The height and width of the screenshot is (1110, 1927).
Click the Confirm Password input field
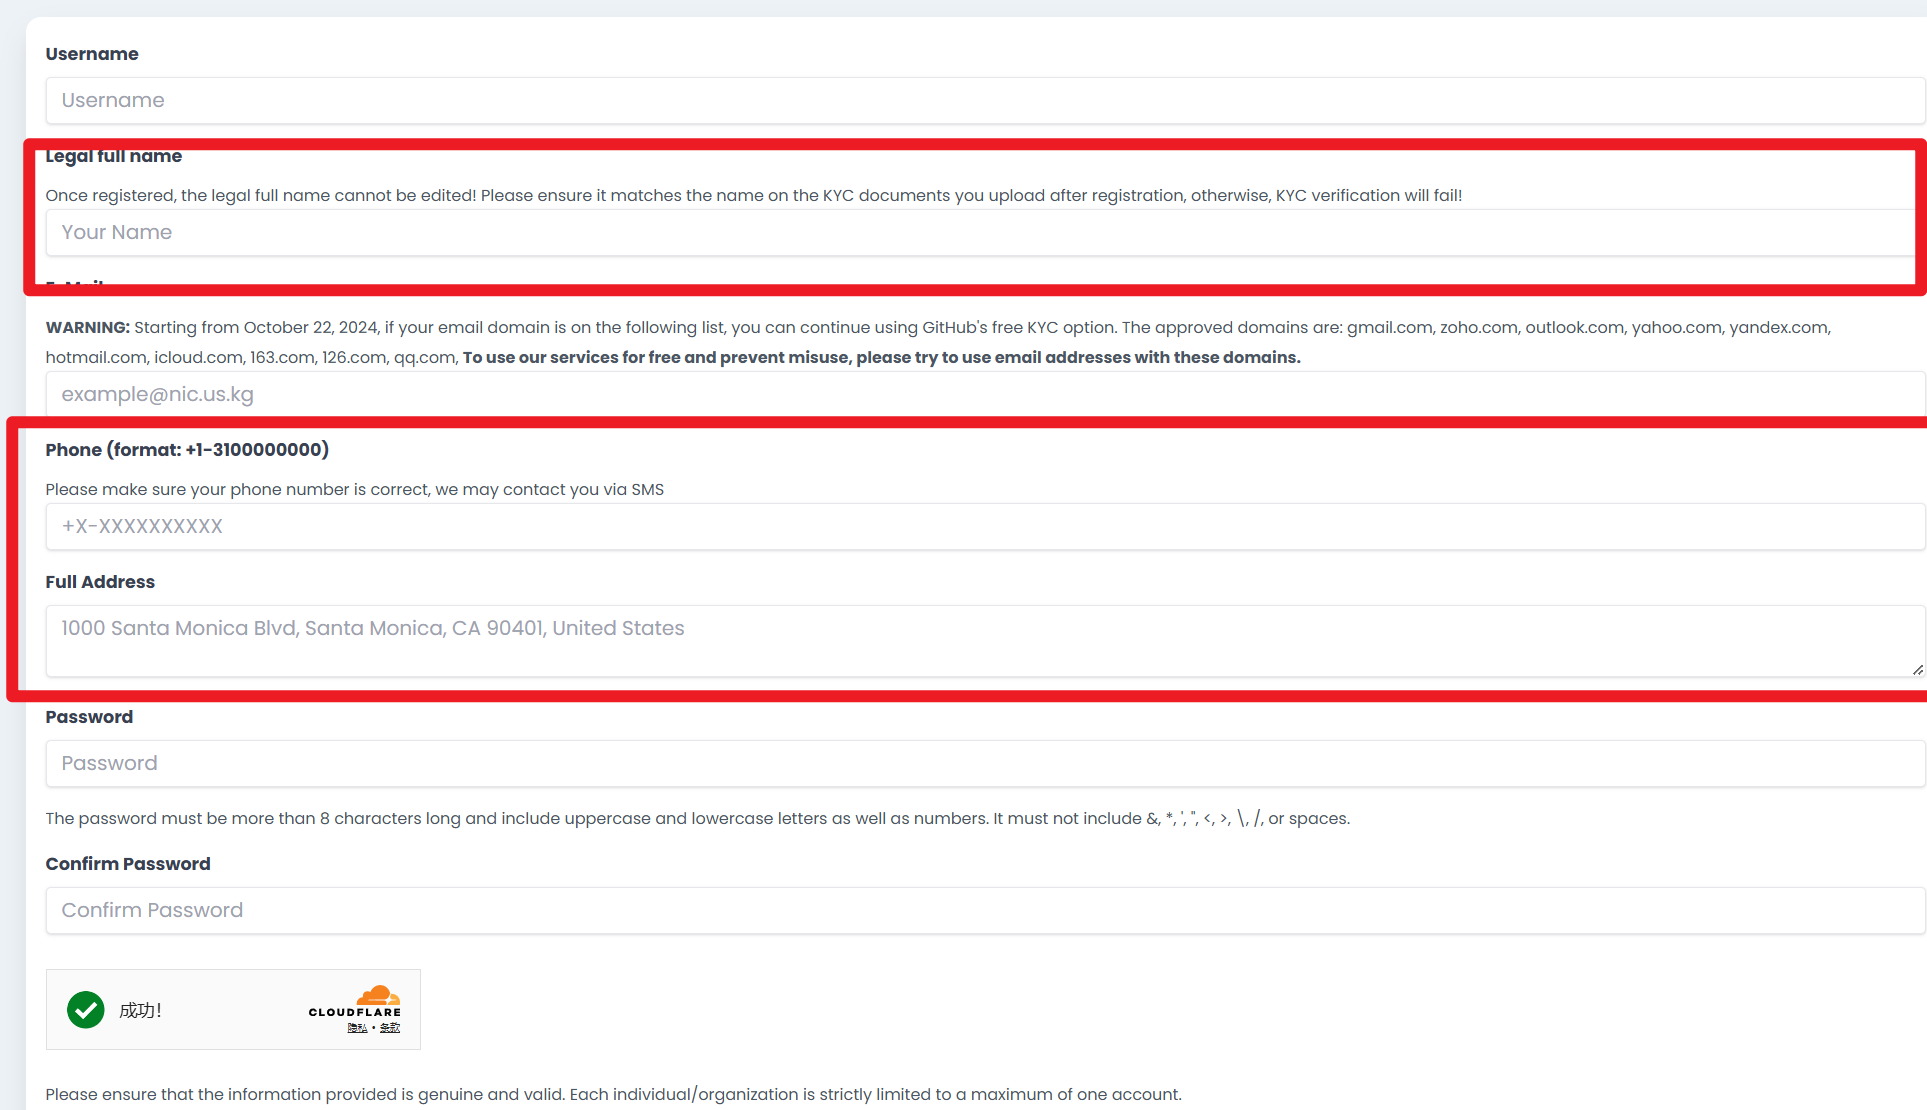point(984,910)
